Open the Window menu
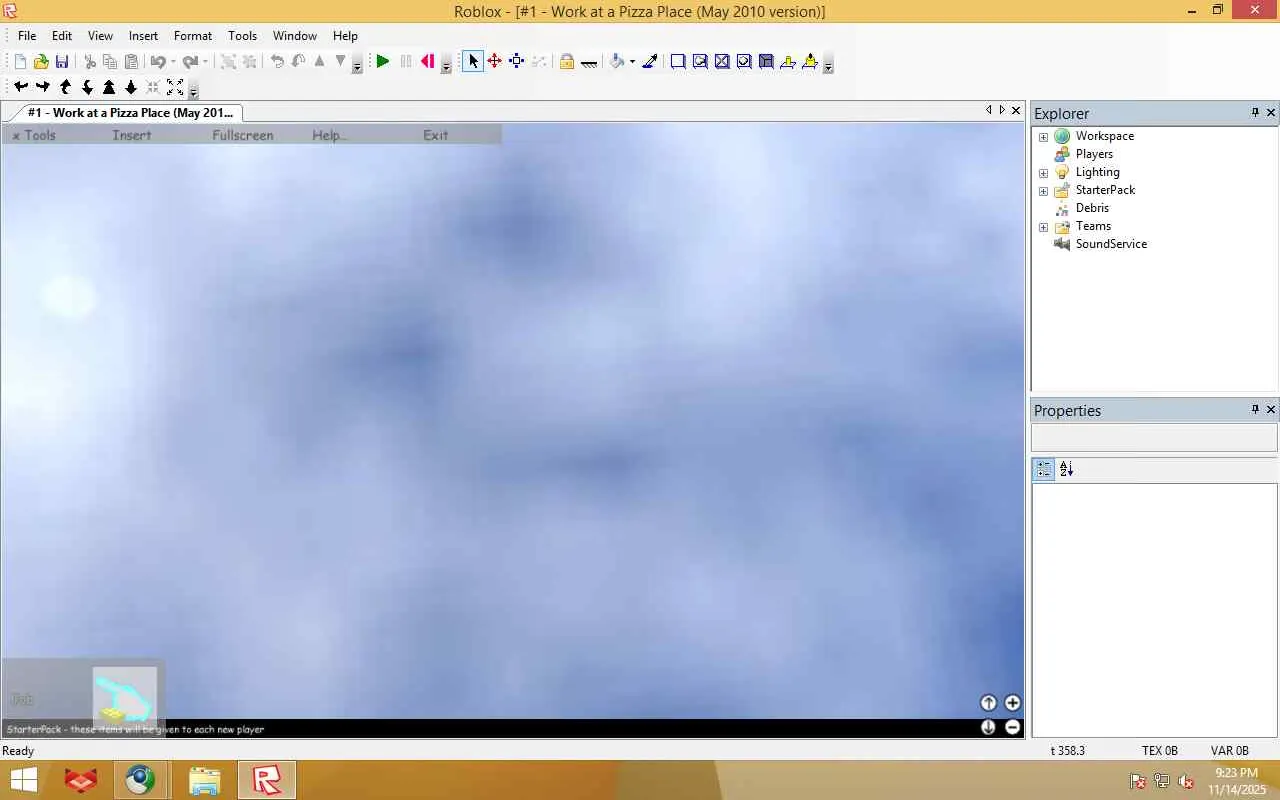Image resolution: width=1280 pixels, height=800 pixels. [295, 36]
